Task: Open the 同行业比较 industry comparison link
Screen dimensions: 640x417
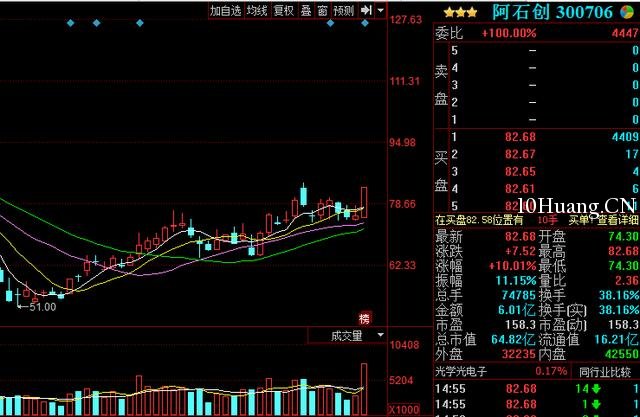Action: click(605, 372)
